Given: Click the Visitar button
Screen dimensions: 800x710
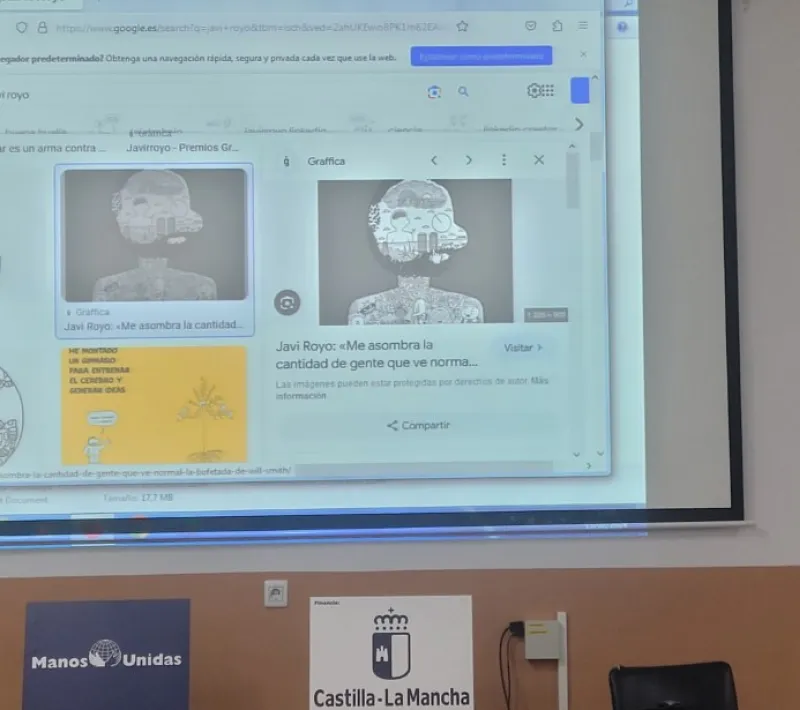Looking at the screenshot, I should [523, 348].
